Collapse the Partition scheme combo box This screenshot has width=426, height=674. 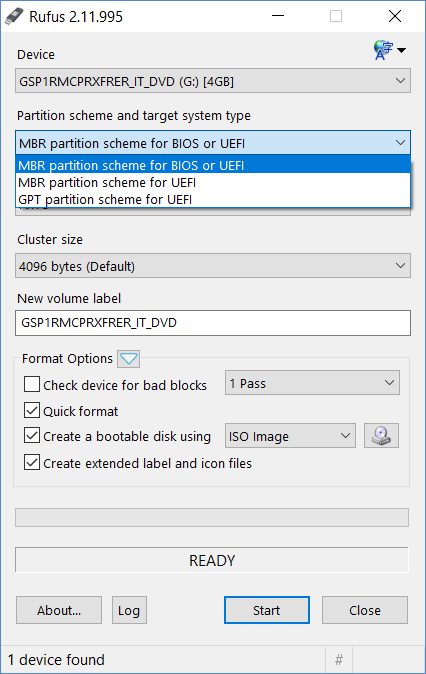[x=213, y=143]
